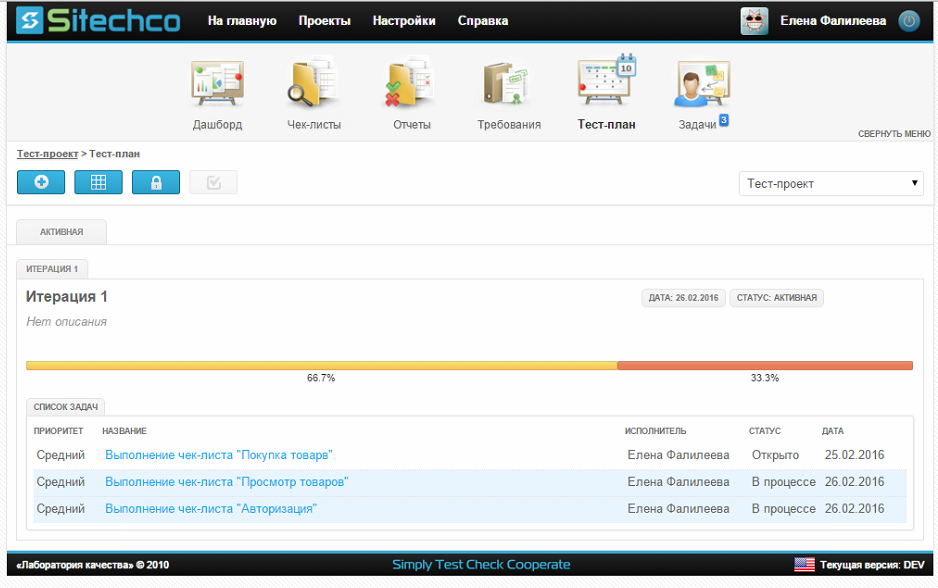Click the Simply Test Check Cooperate footer slogan
The height and width of the screenshot is (588, 938).
[481, 565]
